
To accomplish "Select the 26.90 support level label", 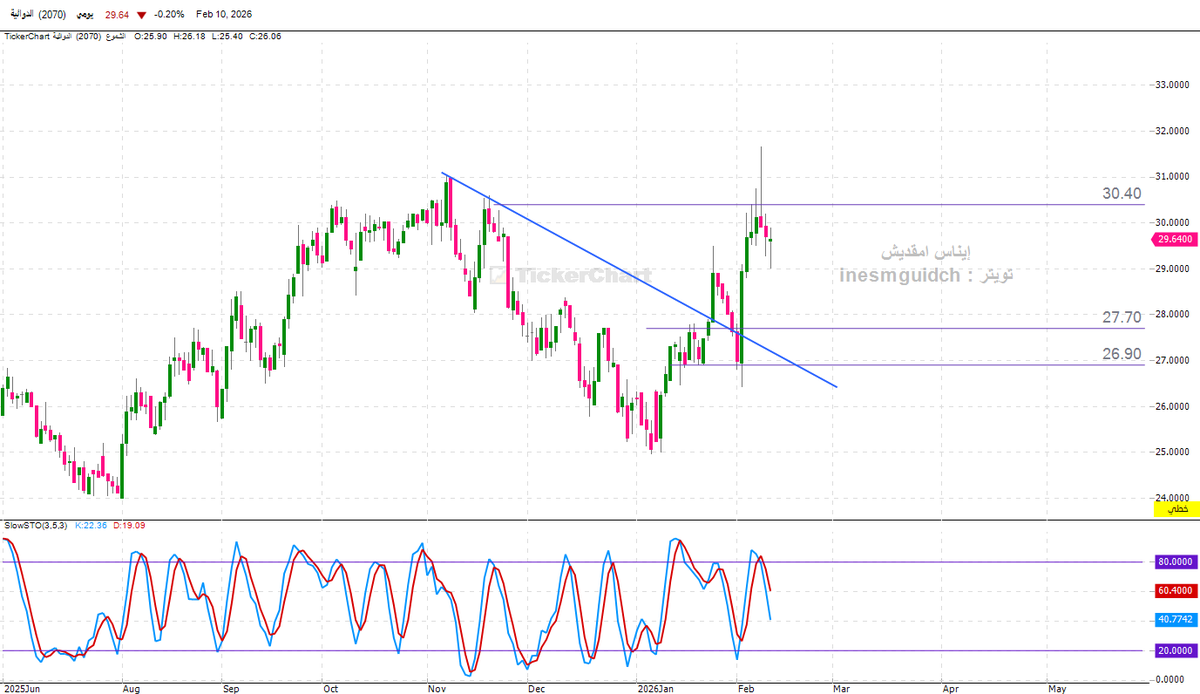I will [x=1122, y=354].
